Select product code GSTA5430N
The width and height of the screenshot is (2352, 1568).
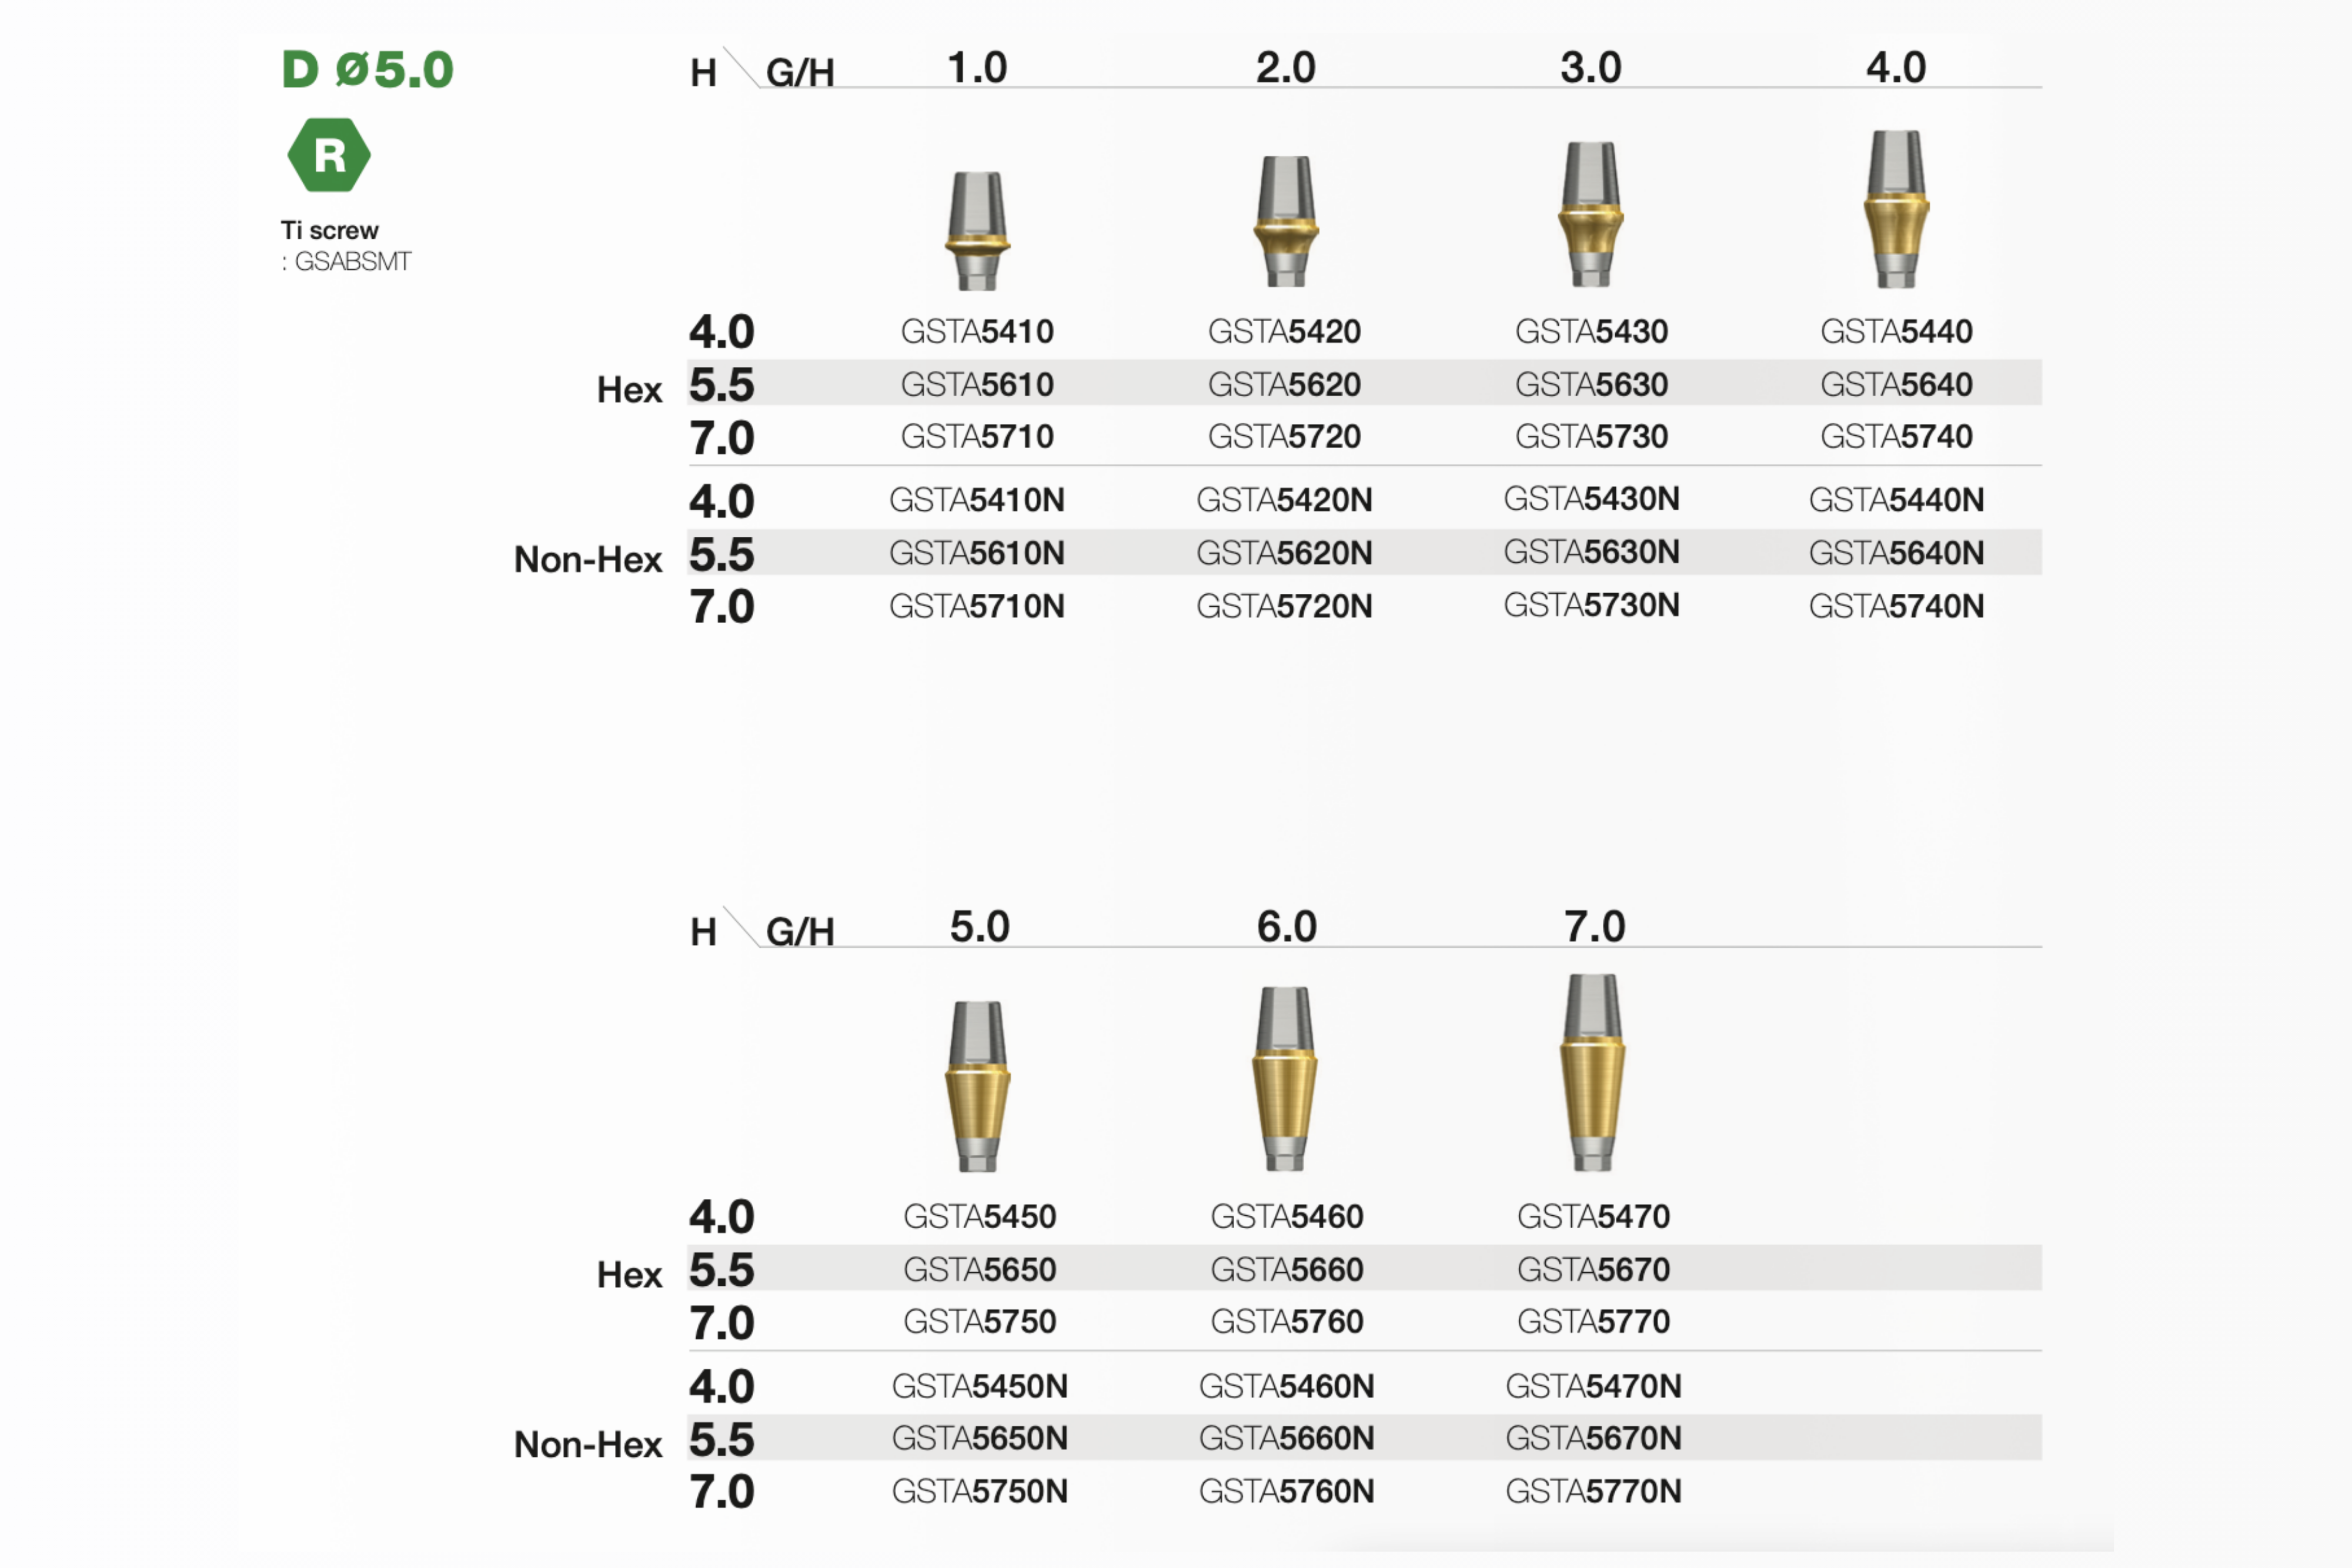point(1591,498)
